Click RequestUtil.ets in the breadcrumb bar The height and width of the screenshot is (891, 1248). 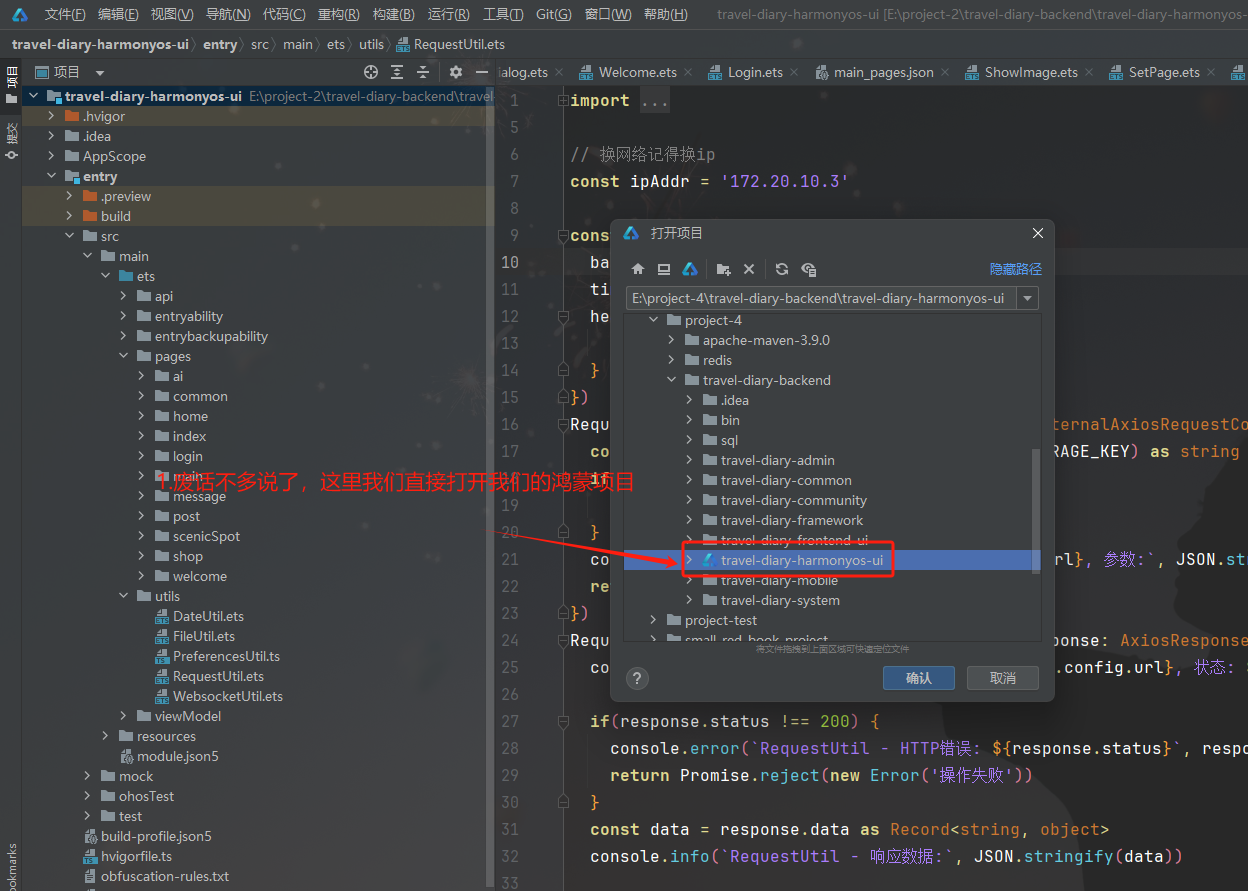tap(459, 44)
